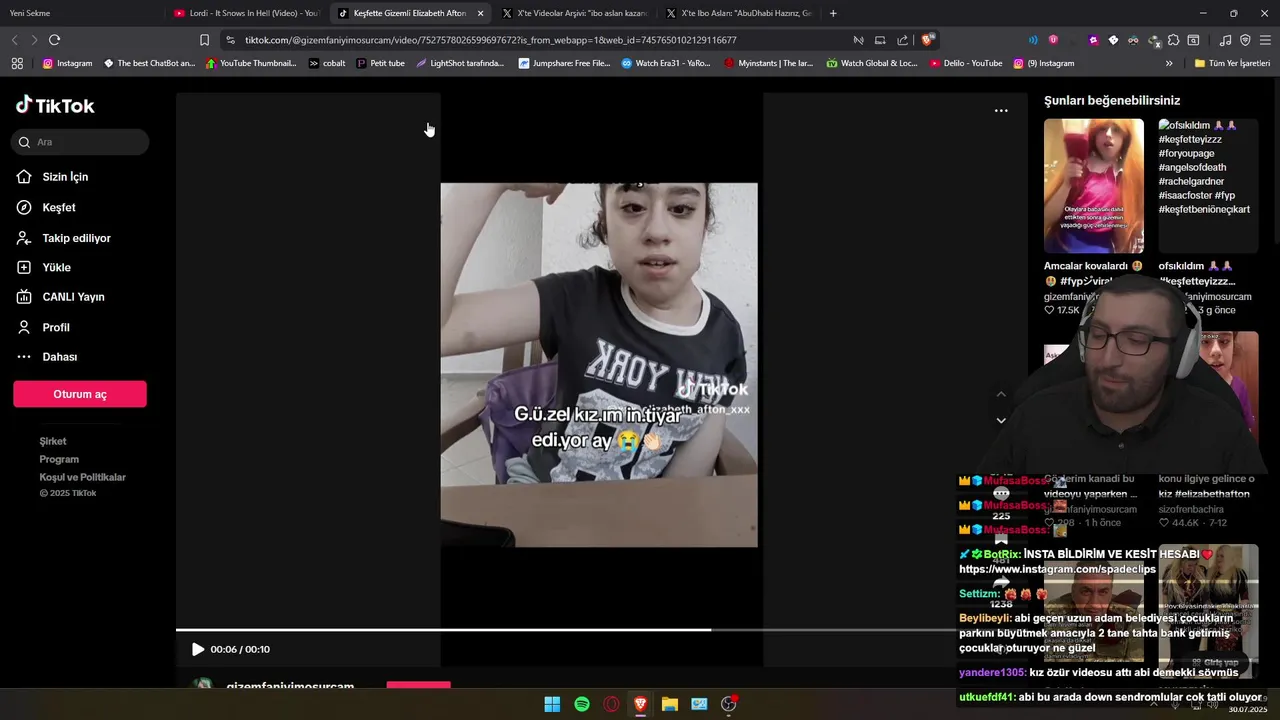Go to previous video with up chevron

coord(1001,394)
